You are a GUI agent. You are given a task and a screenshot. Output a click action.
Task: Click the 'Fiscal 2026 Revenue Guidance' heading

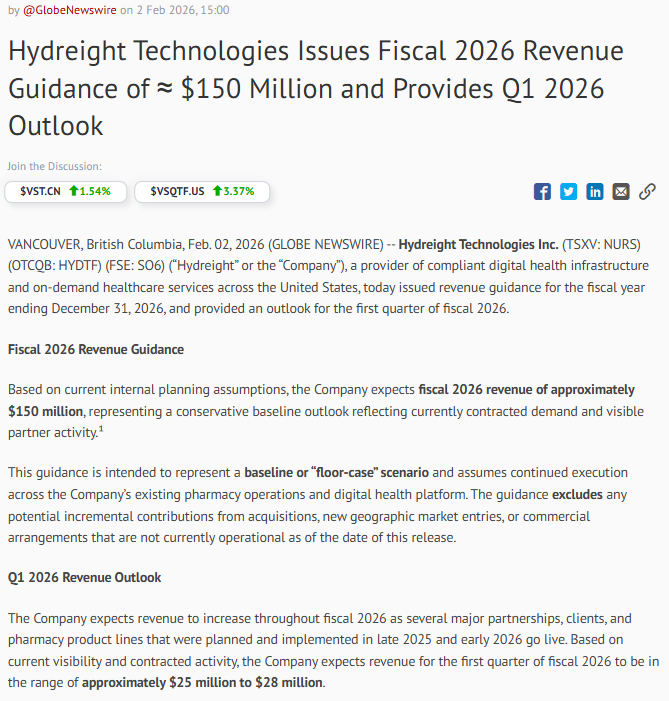click(x=96, y=349)
